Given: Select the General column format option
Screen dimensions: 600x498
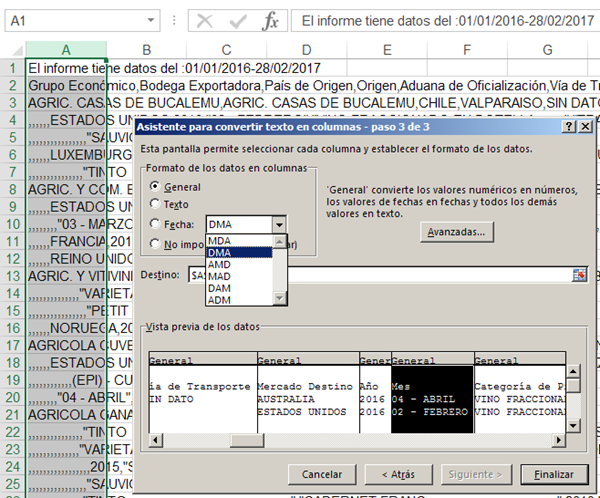Looking at the screenshot, I should click(154, 187).
